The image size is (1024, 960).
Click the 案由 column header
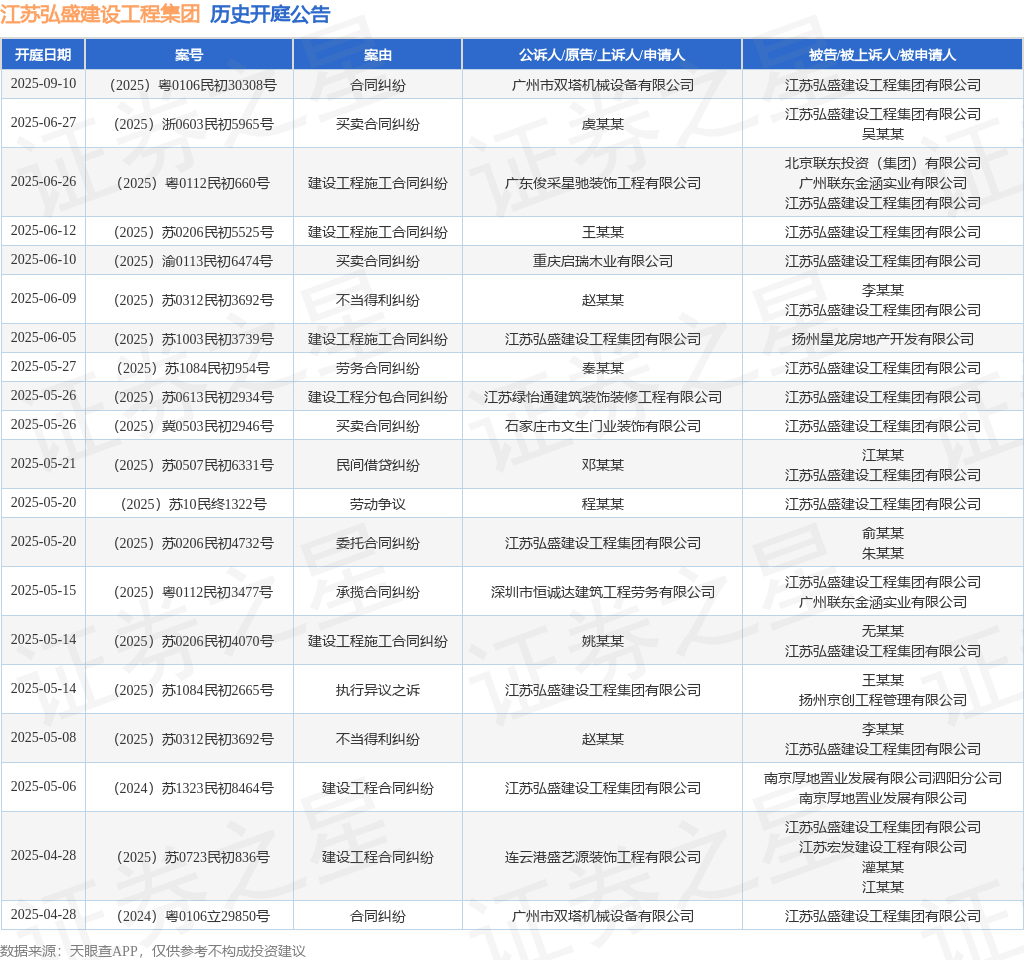pos(377,55)
